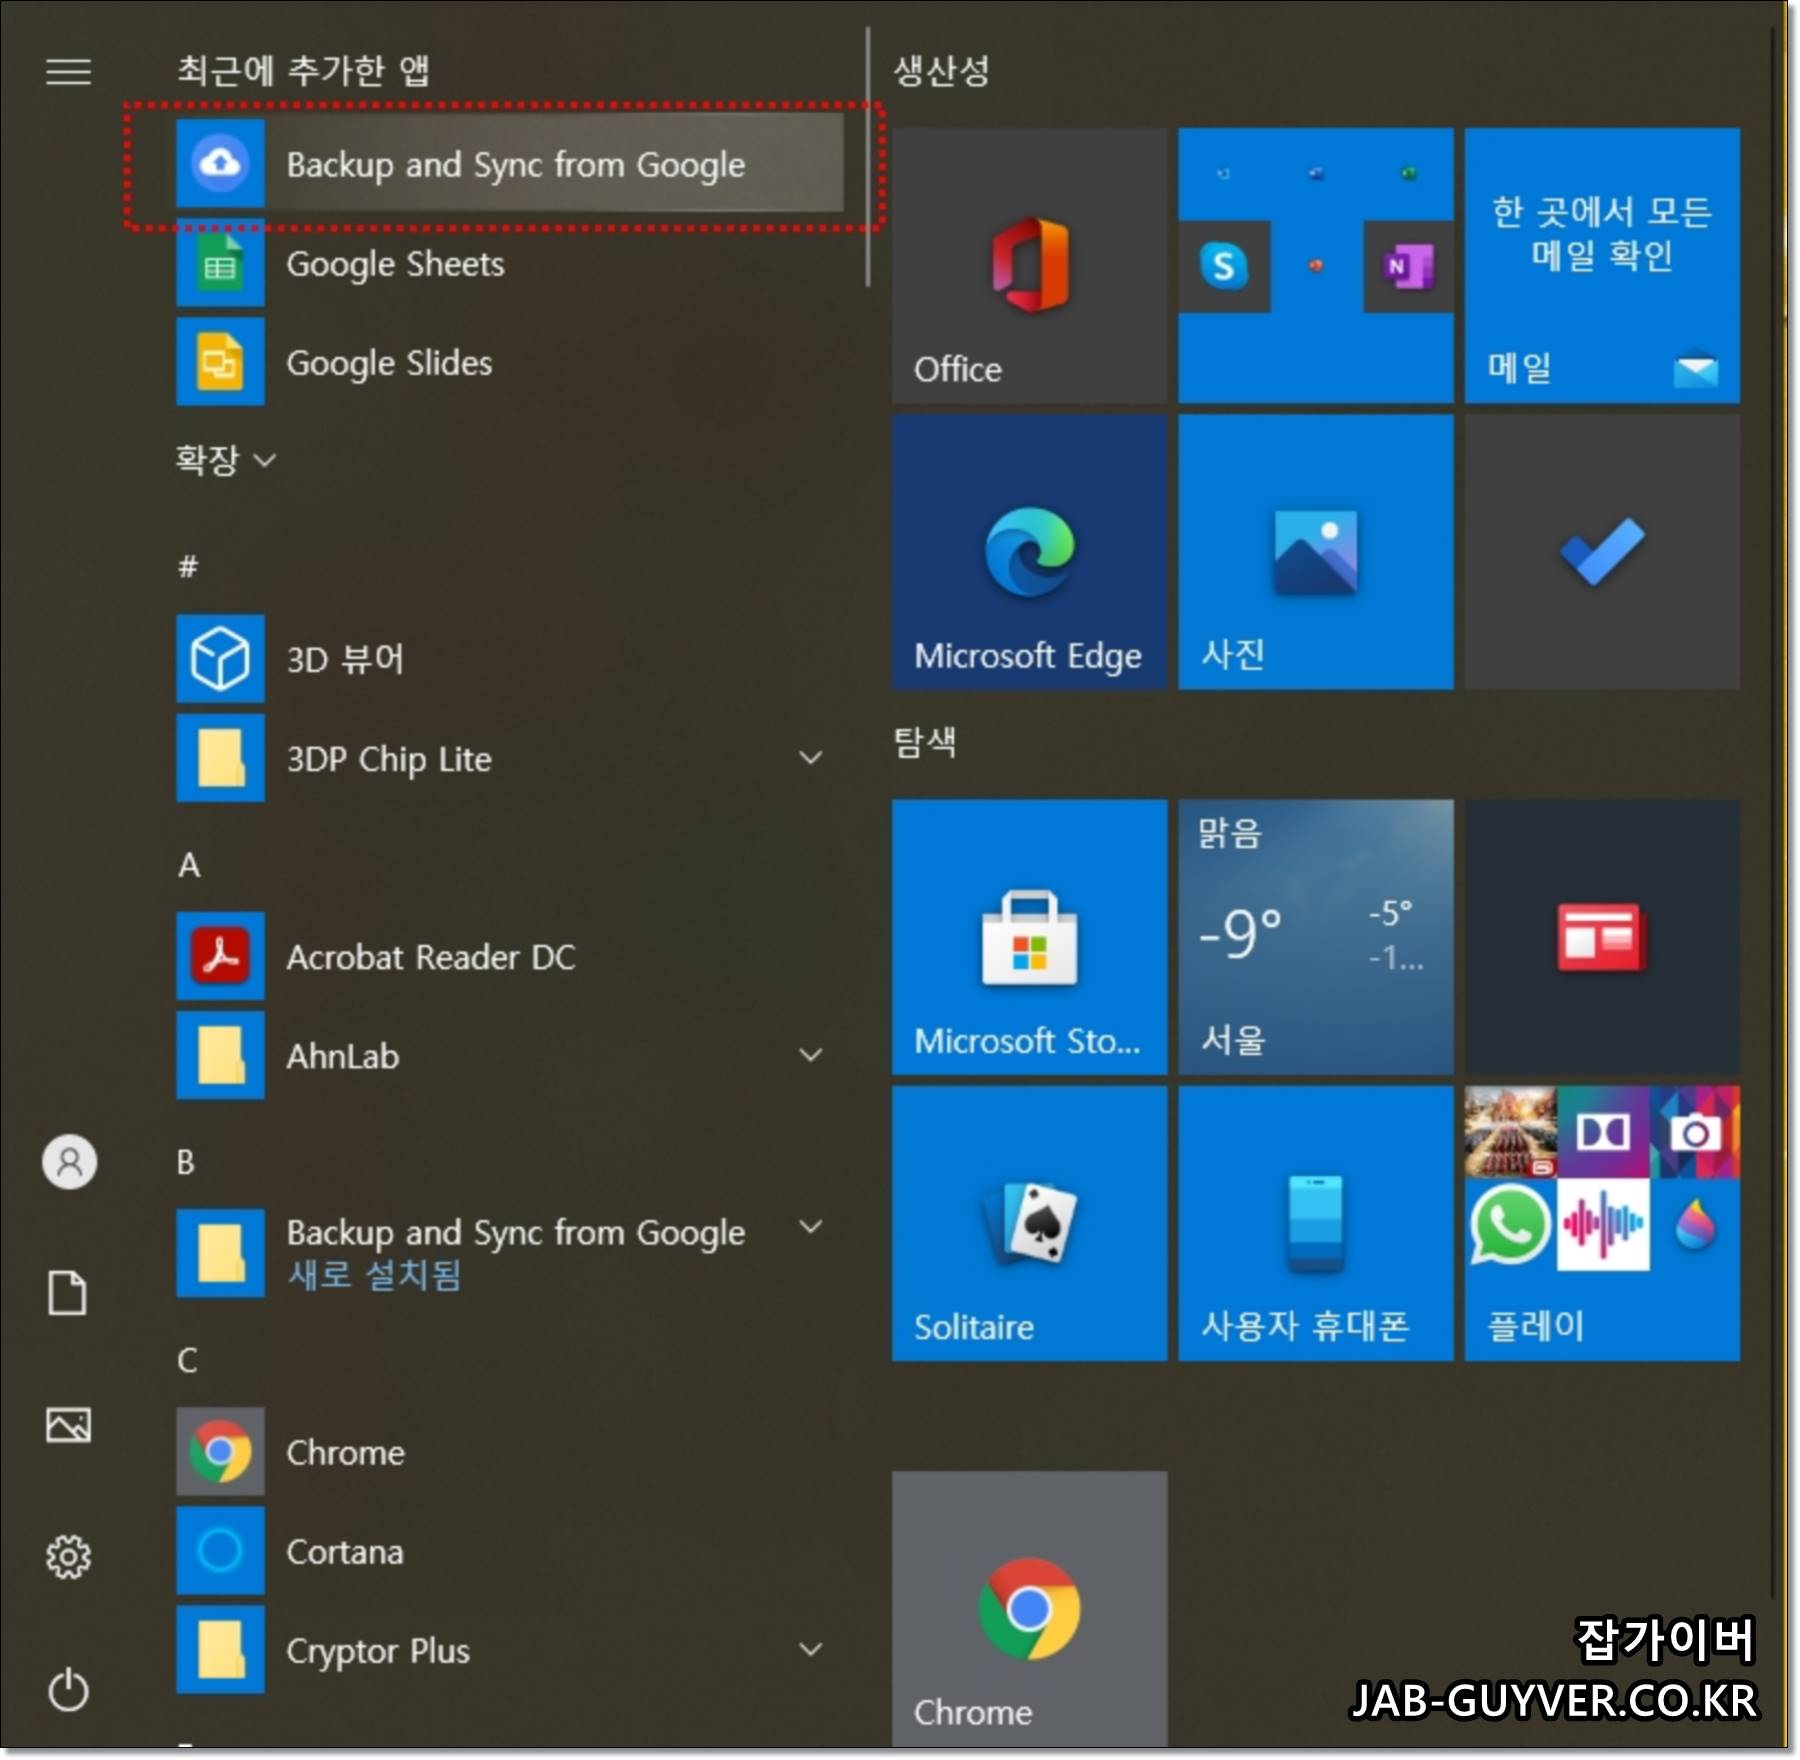Open the Cryptor Plus folder entry
The height and width of the screenshot is (1760, 1800).
[509, 1650]
